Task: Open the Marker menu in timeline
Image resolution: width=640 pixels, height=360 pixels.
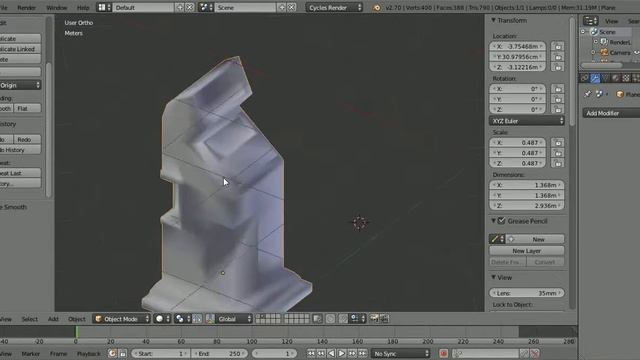Action: tap(31, 353)
